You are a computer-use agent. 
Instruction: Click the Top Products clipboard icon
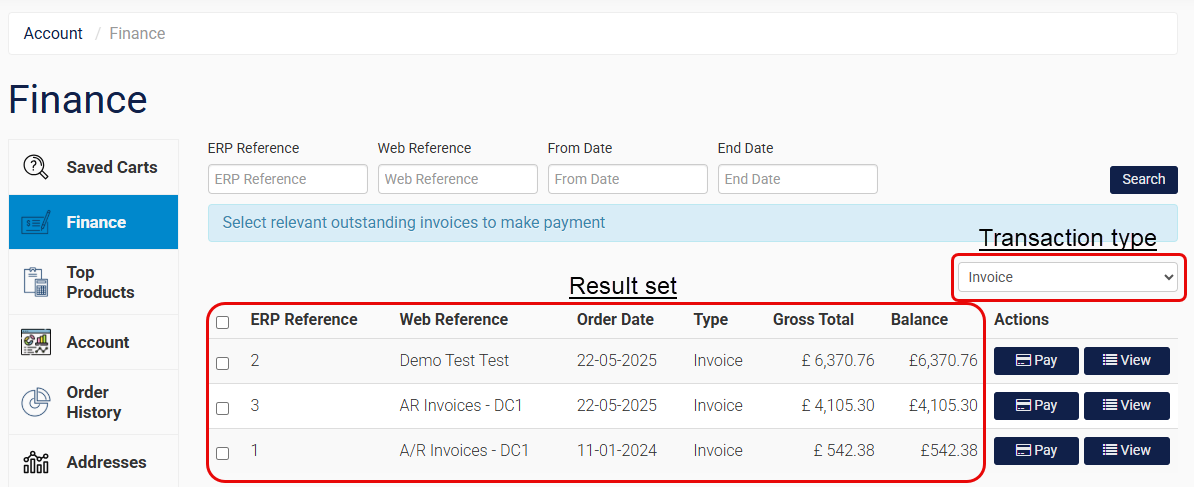[36, 282]
